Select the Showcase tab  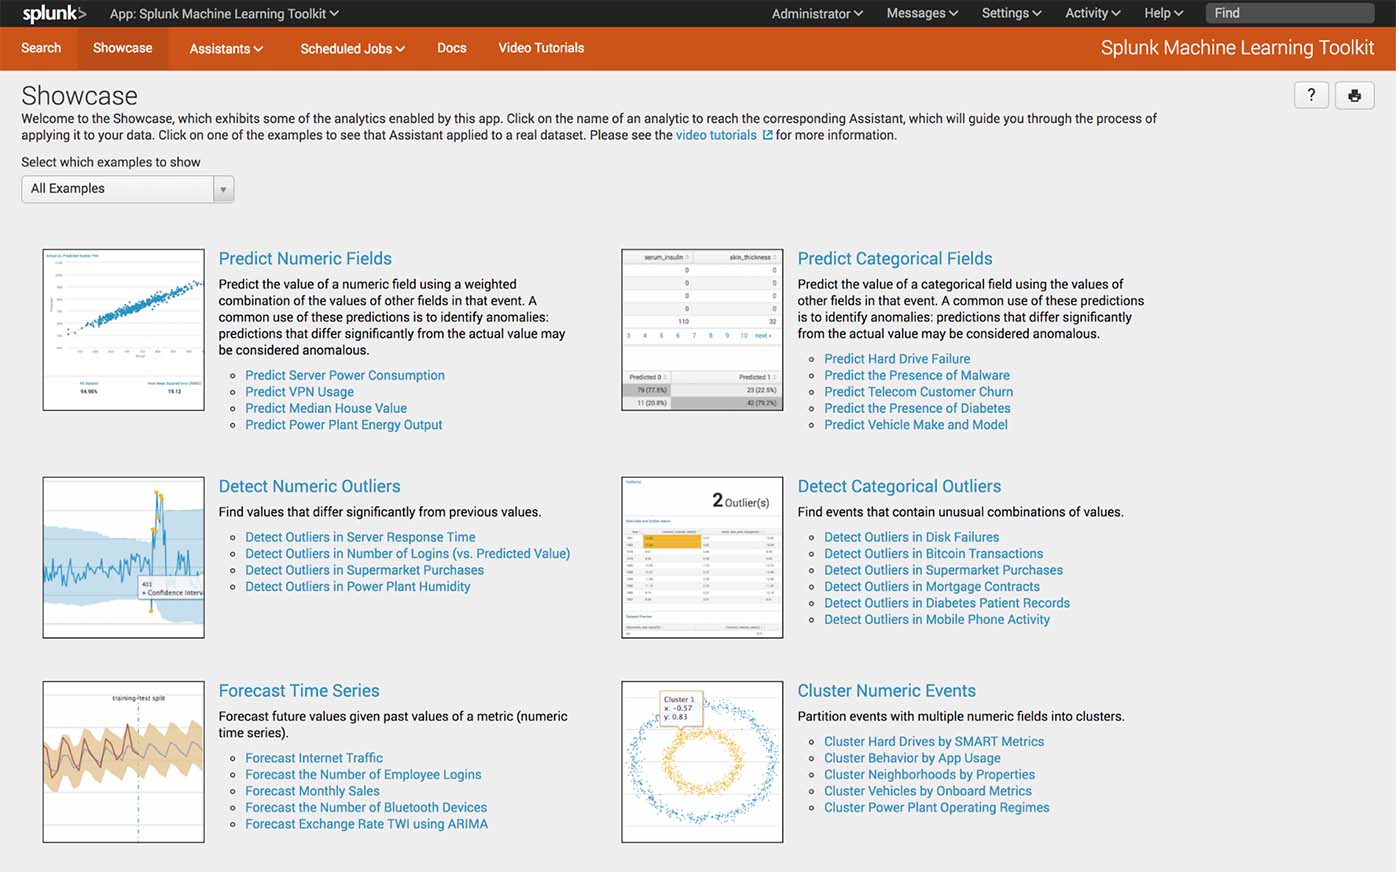[123, 48]
